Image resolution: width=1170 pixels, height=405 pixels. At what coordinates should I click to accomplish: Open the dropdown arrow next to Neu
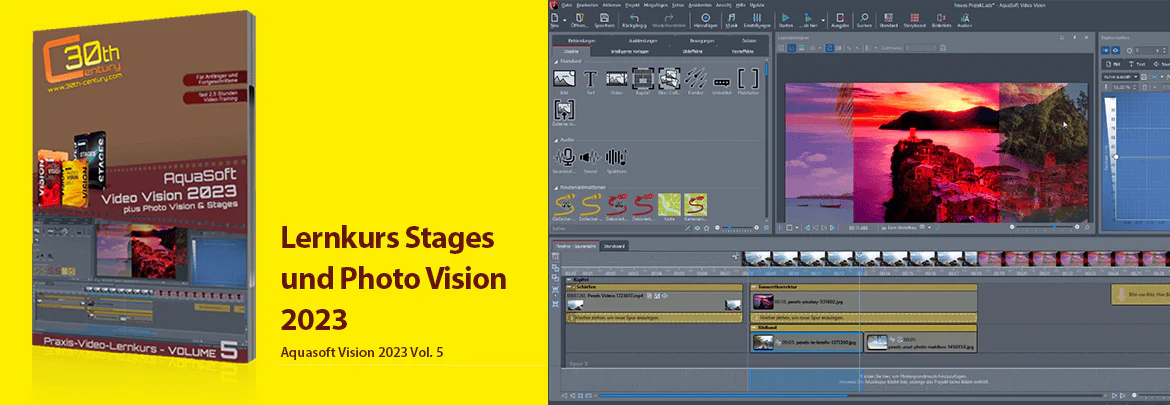click(x=566, y=18)
